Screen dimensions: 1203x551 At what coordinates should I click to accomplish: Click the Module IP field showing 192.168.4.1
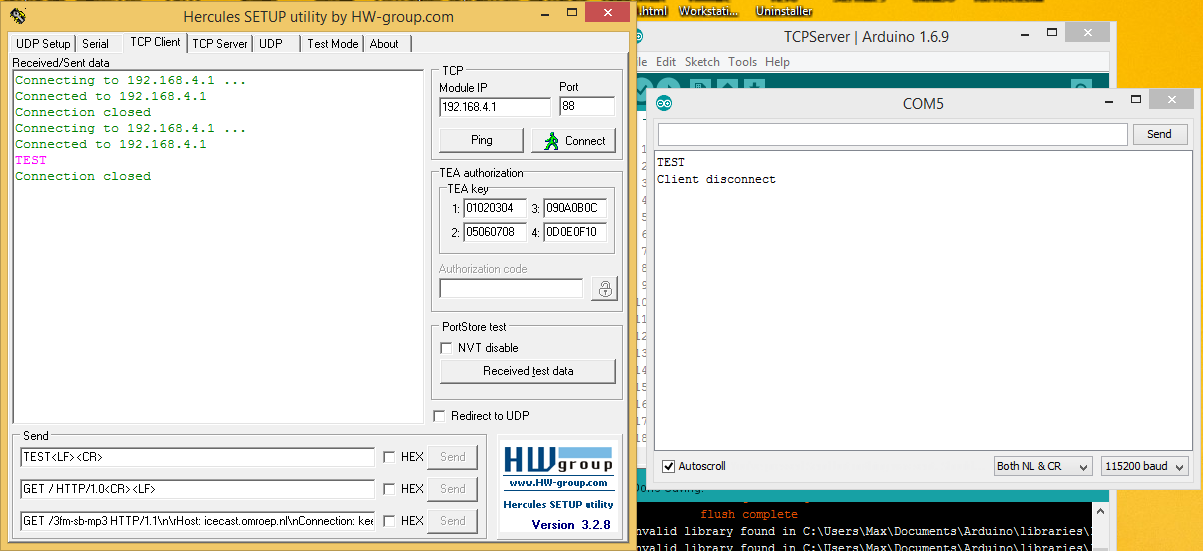[495, 106]
